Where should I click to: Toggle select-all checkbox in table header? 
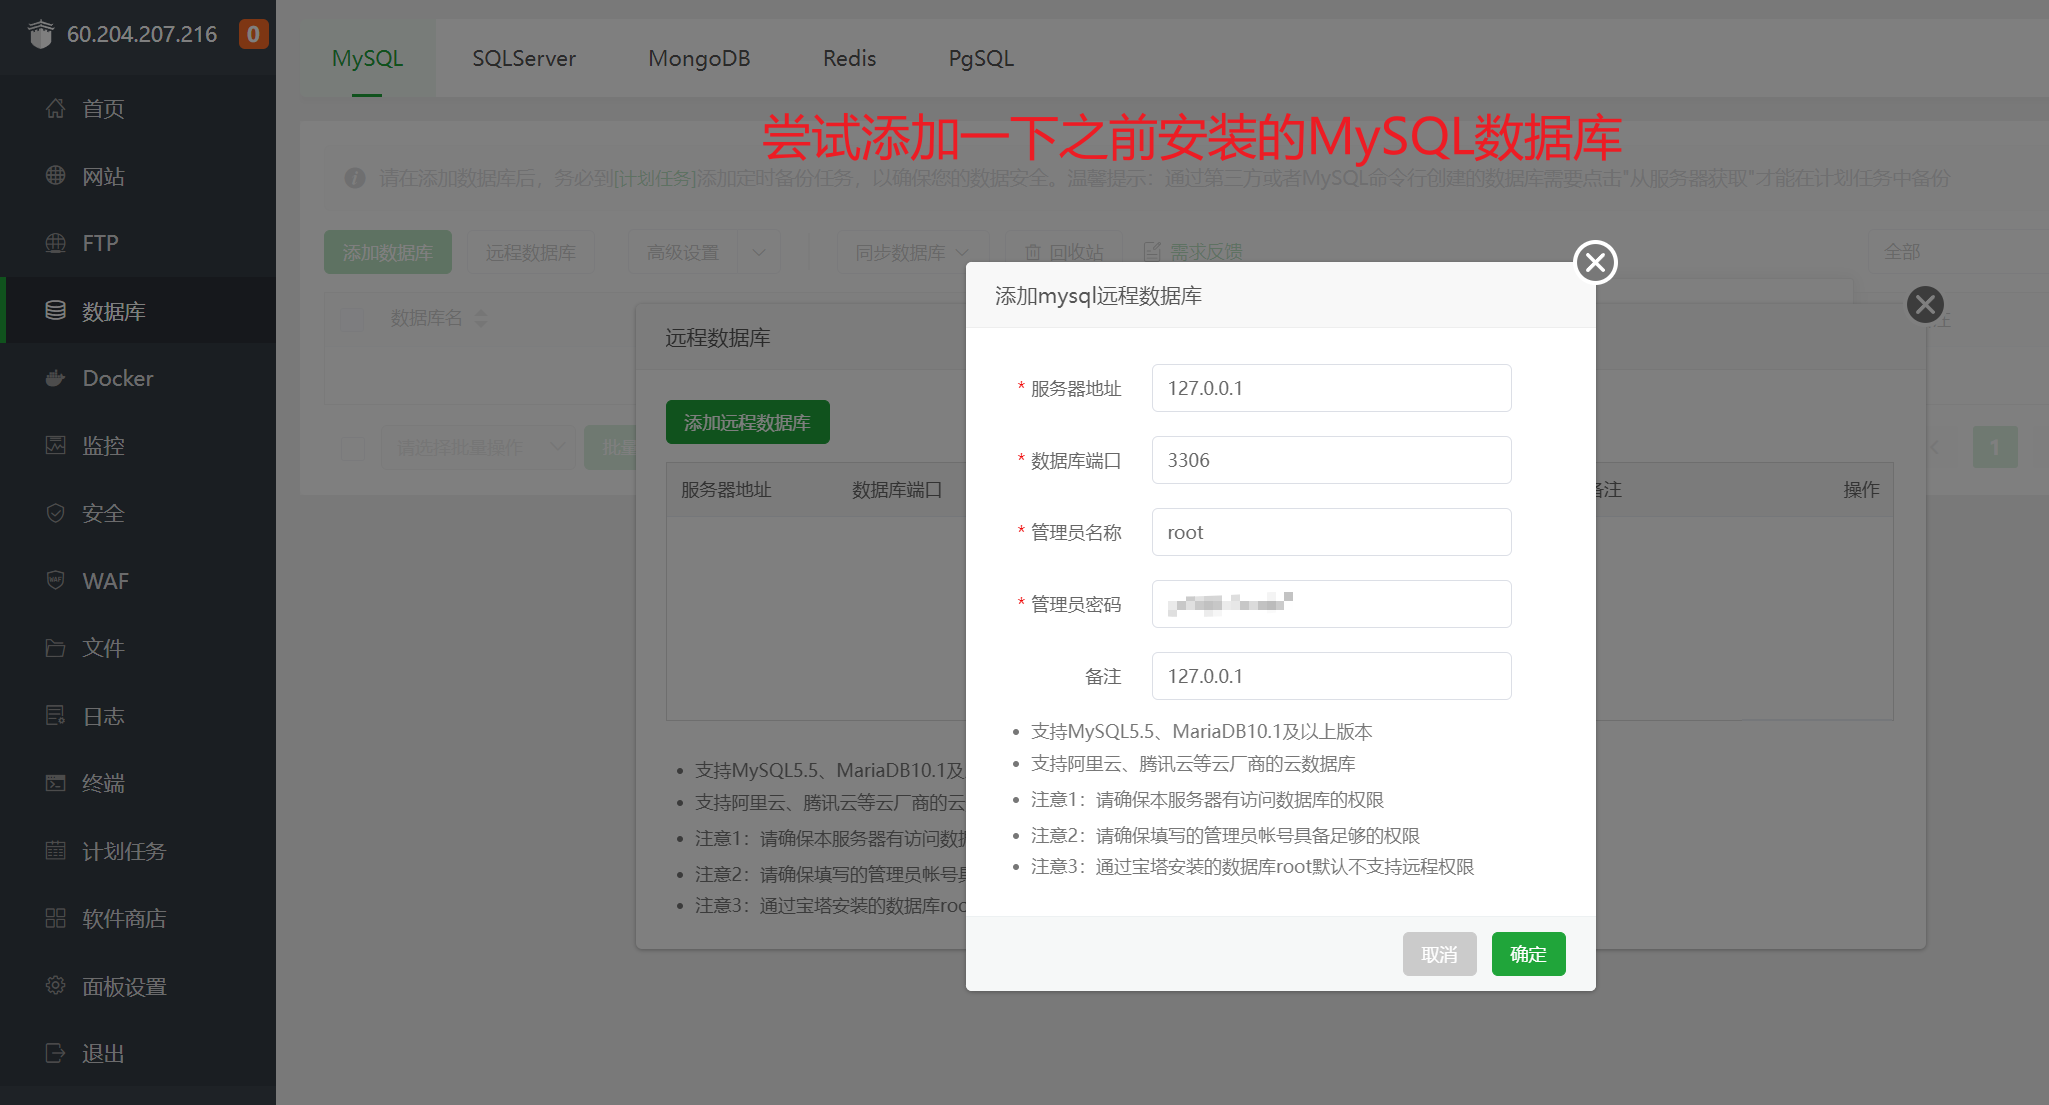coord(352,319)
